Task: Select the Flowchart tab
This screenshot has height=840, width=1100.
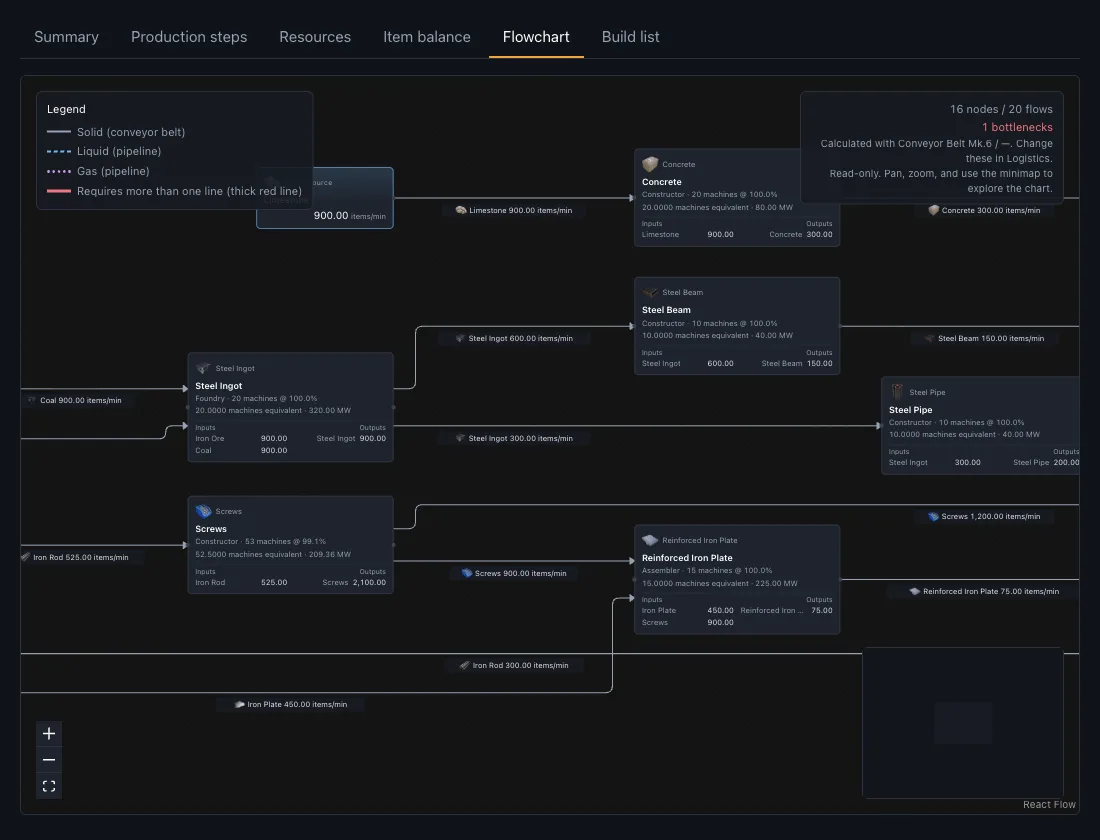Action: click(536, 36)
